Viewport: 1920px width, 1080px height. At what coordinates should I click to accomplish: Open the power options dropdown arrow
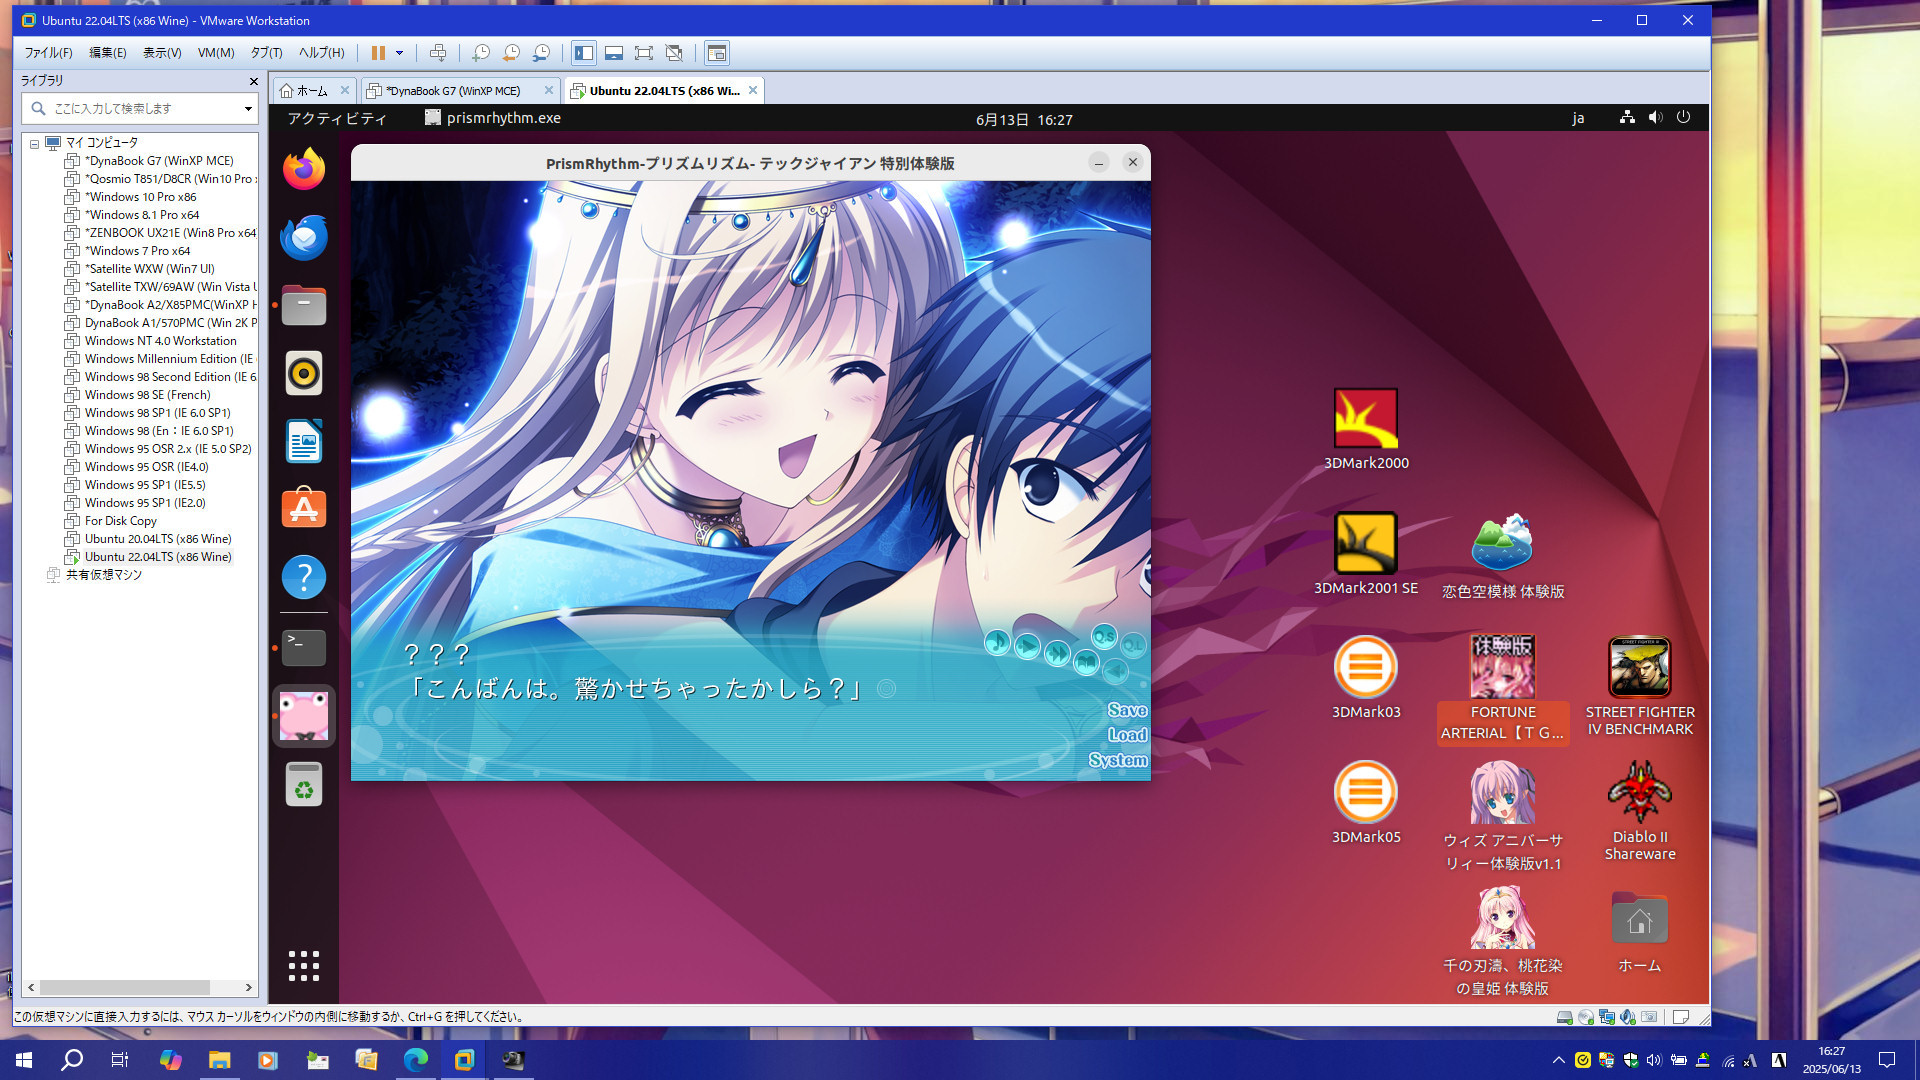click(399, 53)
